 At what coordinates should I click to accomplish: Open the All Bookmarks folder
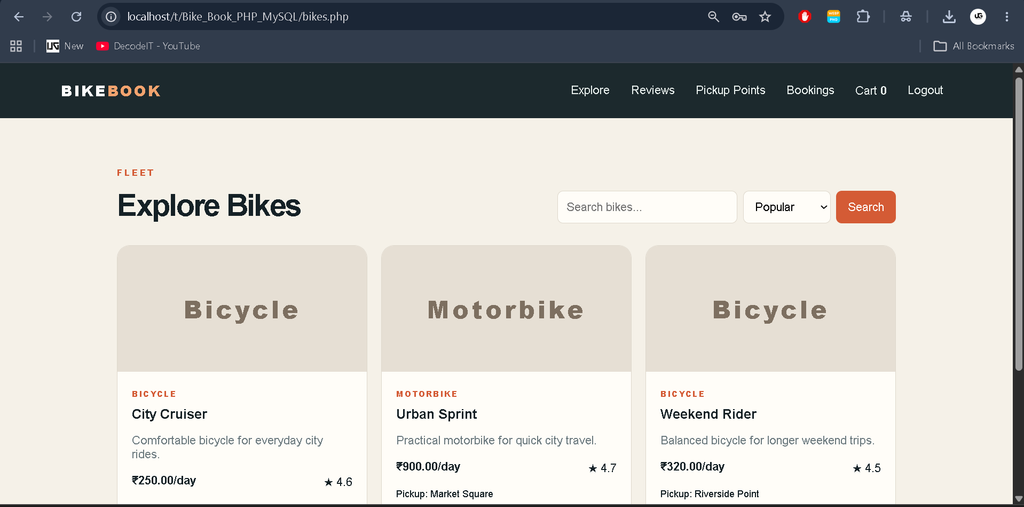pos(974,46)
